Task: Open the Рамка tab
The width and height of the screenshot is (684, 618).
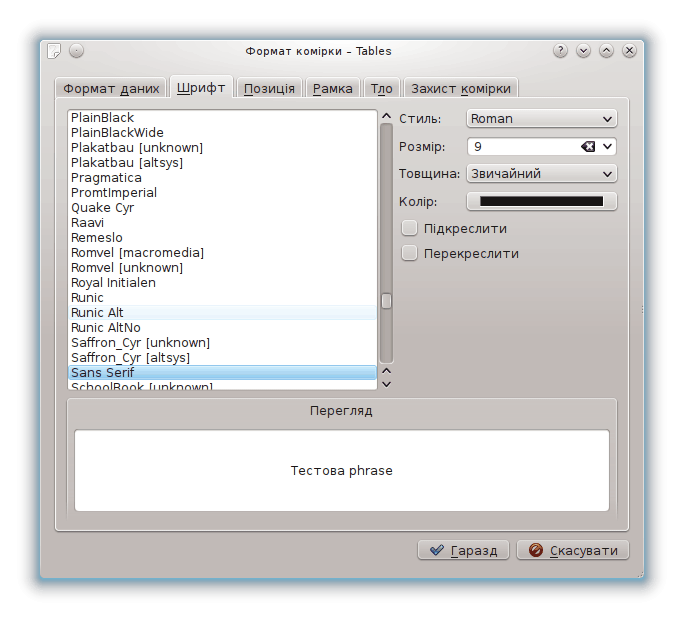Action: pos(332,88)
